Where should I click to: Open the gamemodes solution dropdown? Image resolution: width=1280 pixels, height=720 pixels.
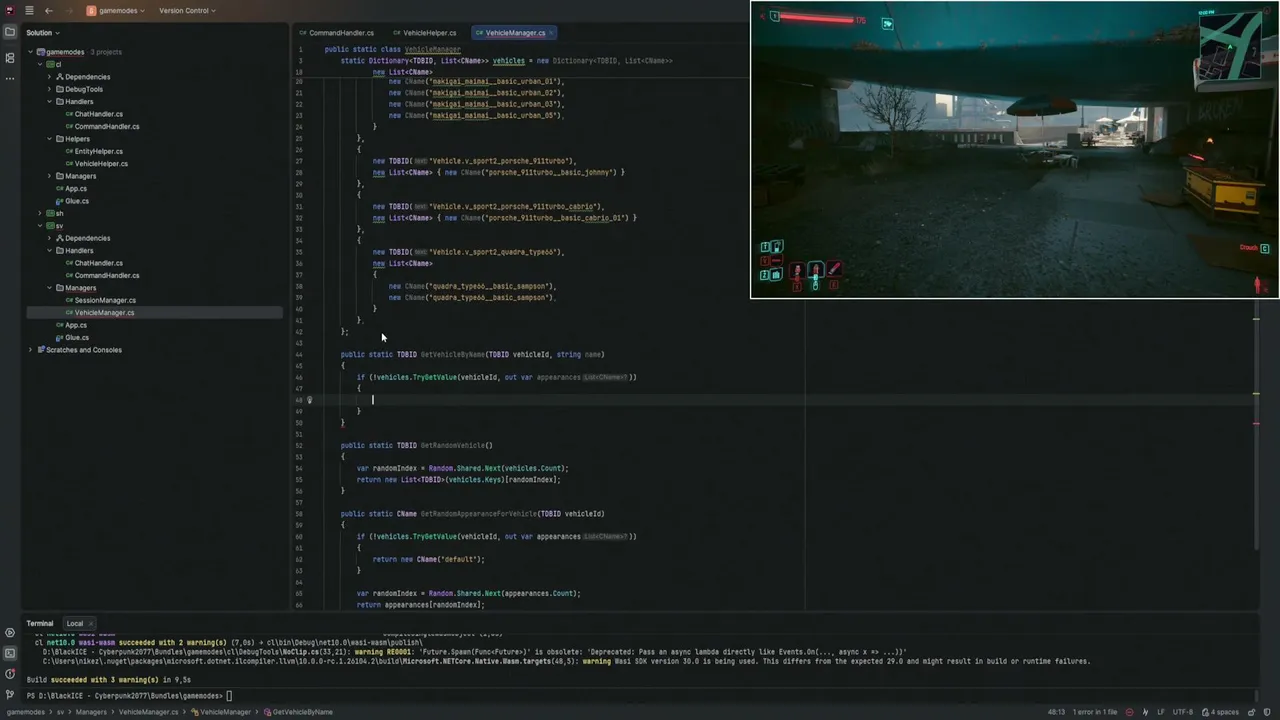tap(115, 10)
